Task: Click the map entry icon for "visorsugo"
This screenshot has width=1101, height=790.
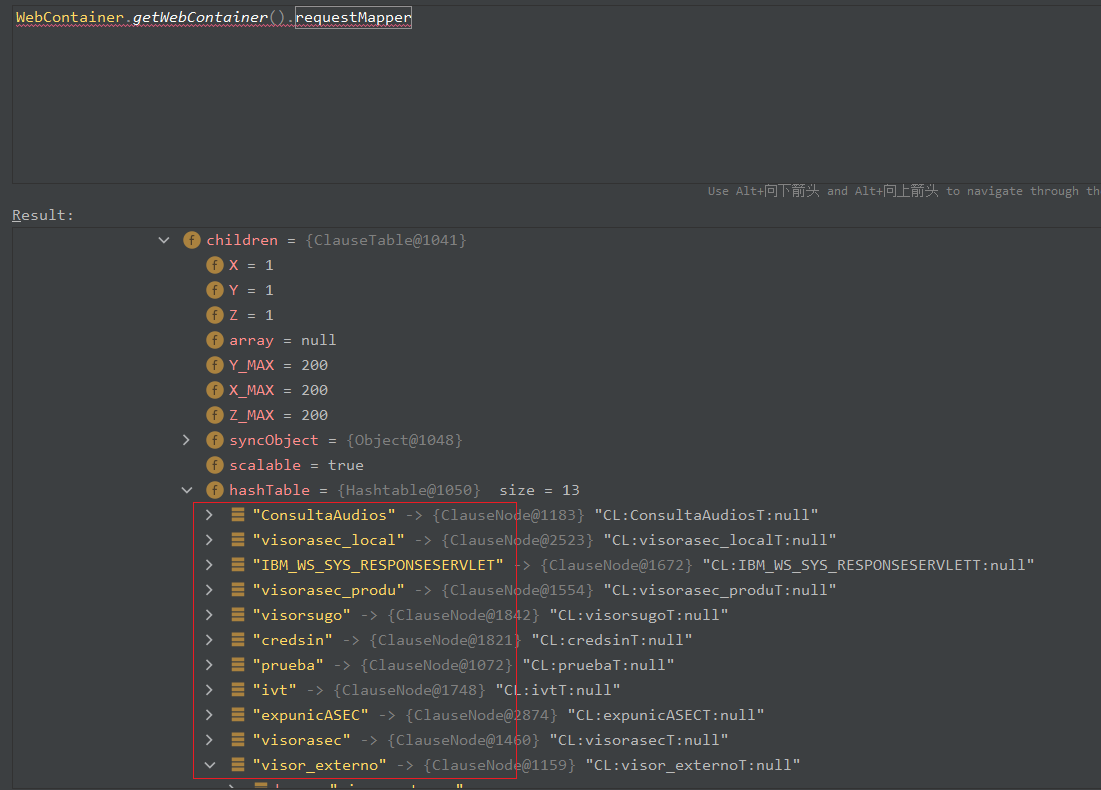Action: tap(238, 615)
